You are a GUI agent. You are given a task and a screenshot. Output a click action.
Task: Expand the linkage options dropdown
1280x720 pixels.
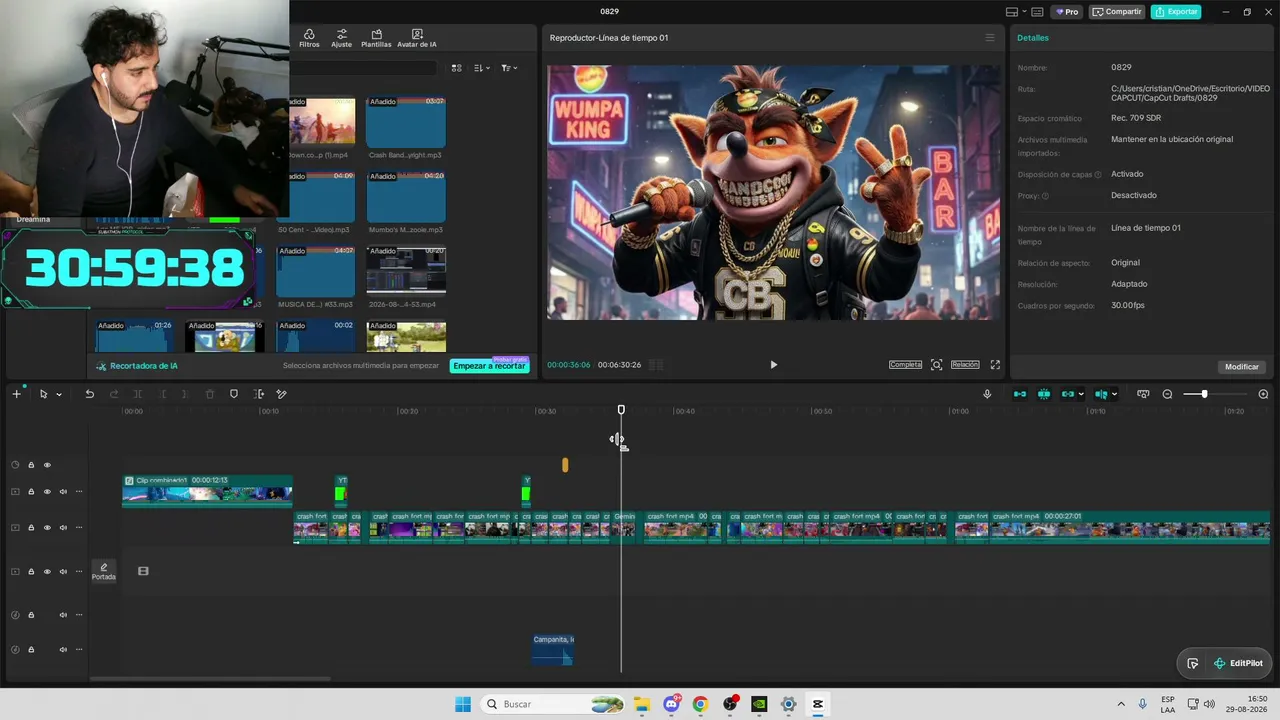[1081, 394]
